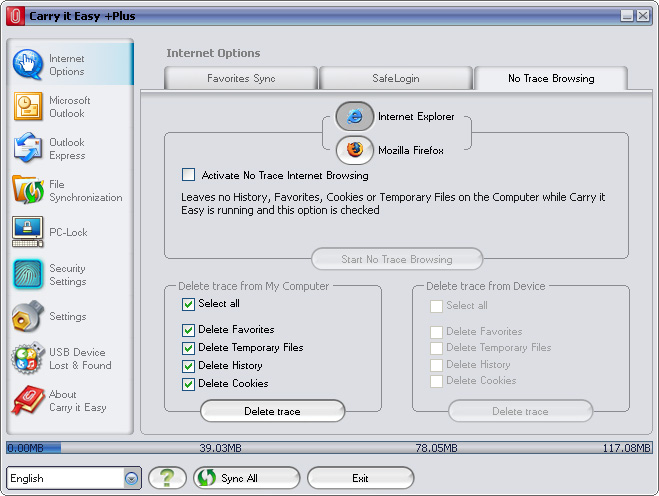Screen dimensions: 659x496
Task: Check Delete Favorites under Device
Action: (436, 332)
